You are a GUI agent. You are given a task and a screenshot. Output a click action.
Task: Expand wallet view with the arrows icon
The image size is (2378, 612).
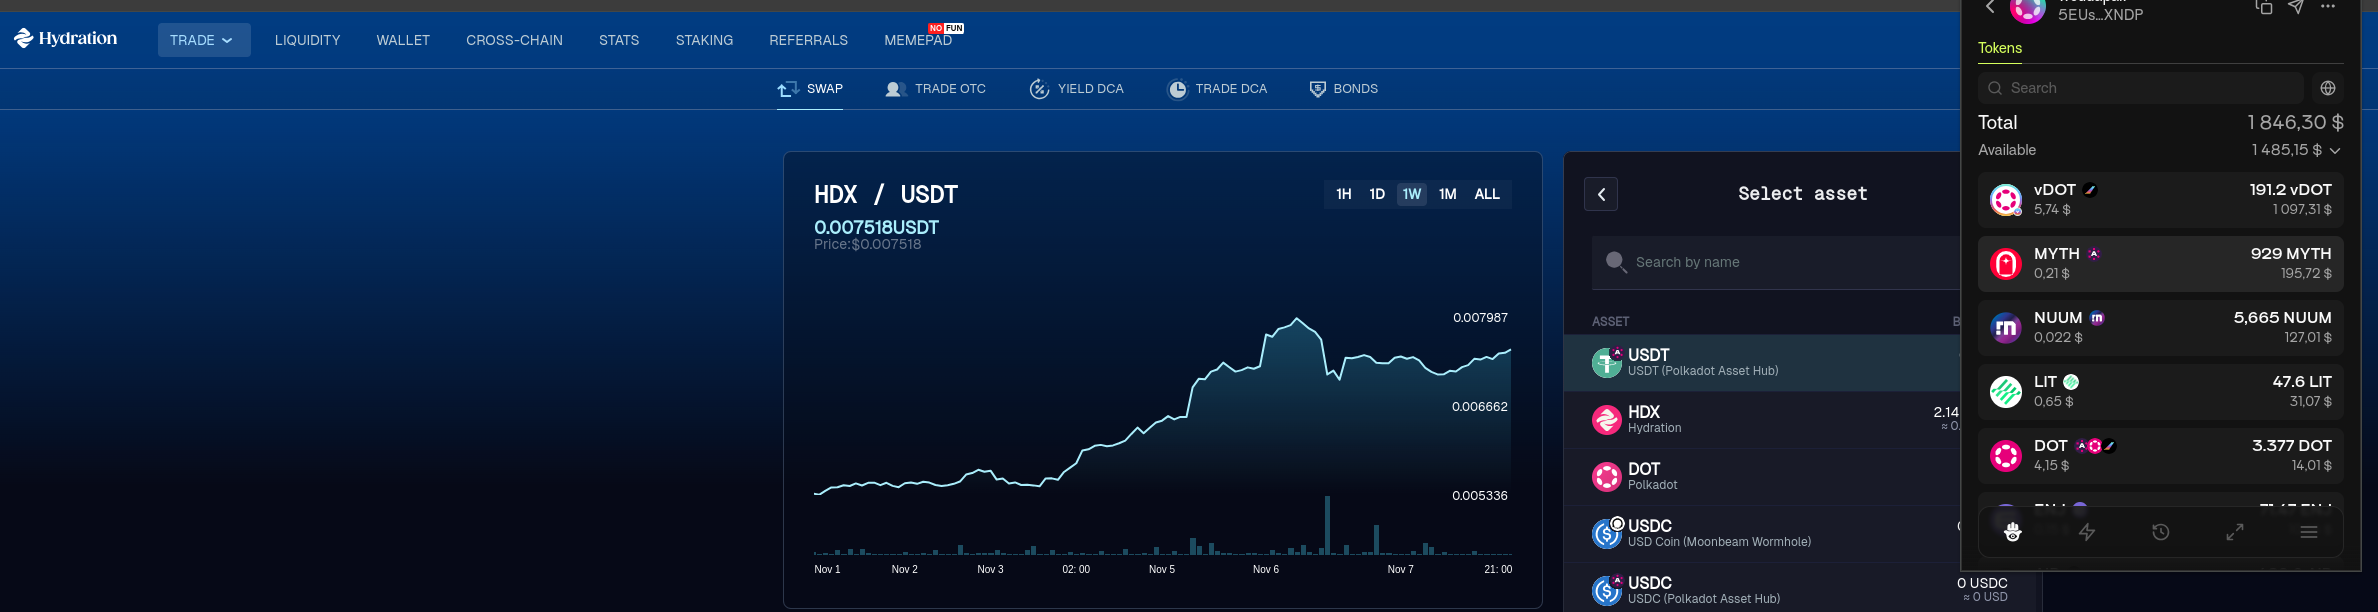point(2235,532)
